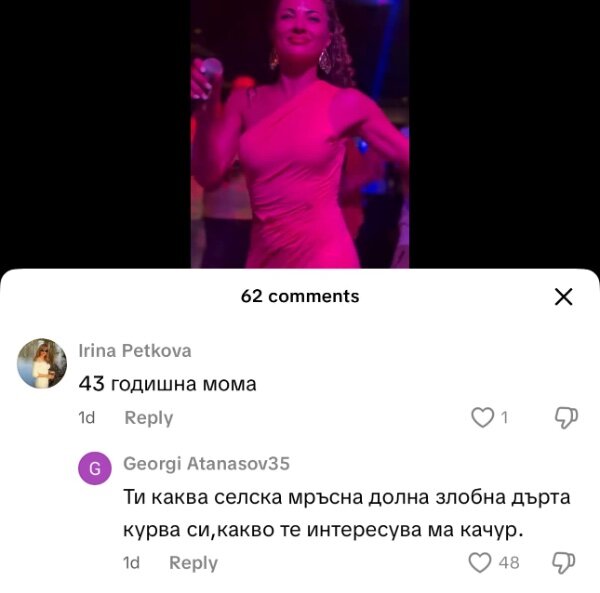Select Georgi's reply text starting 'Ти каква'
Viewport: 600px width, 593px height.
pyautogui.click(x=347, y=514)
